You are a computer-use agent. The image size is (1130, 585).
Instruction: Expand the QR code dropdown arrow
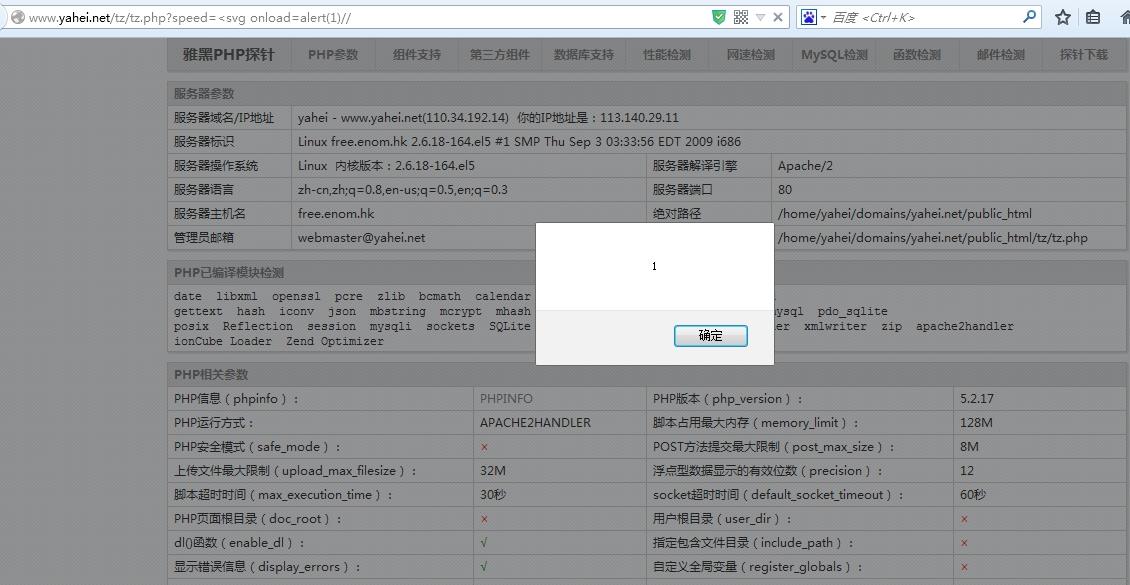pyautogui.click(x=758, y=16)
